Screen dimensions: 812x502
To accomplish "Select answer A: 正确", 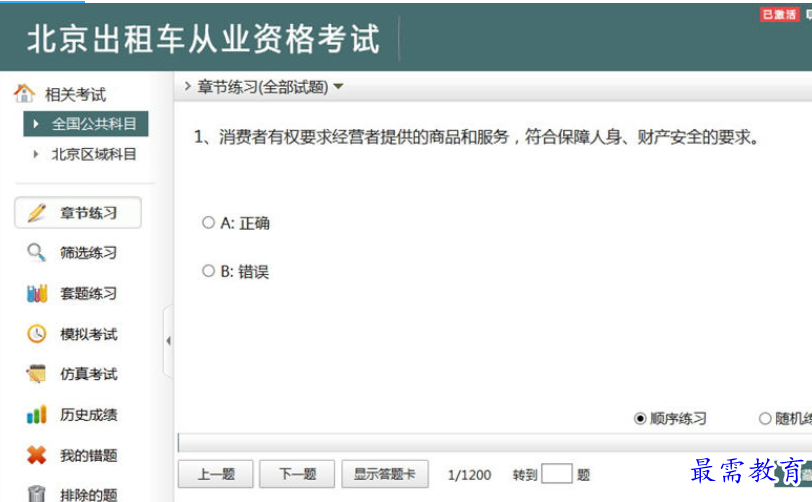I will [208, 223].
